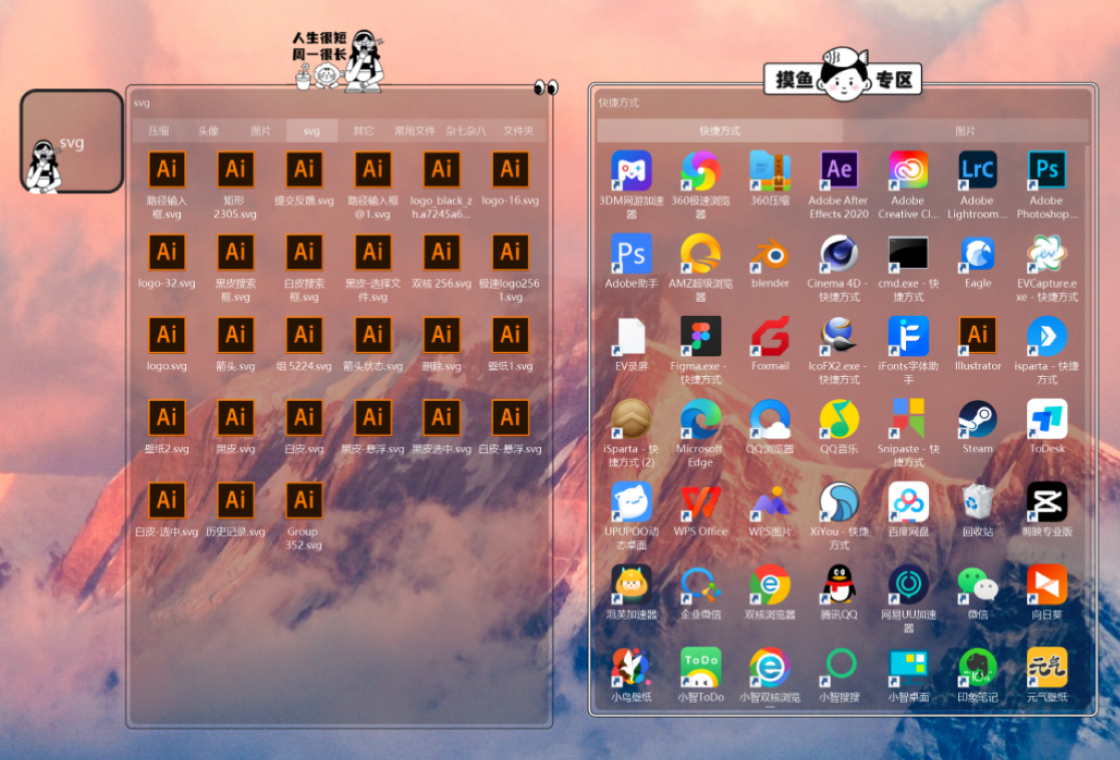Select the 常用文件 tab
Viewport: 1120px width, 760px height.
pyautogui.click(x=414, y=131)
